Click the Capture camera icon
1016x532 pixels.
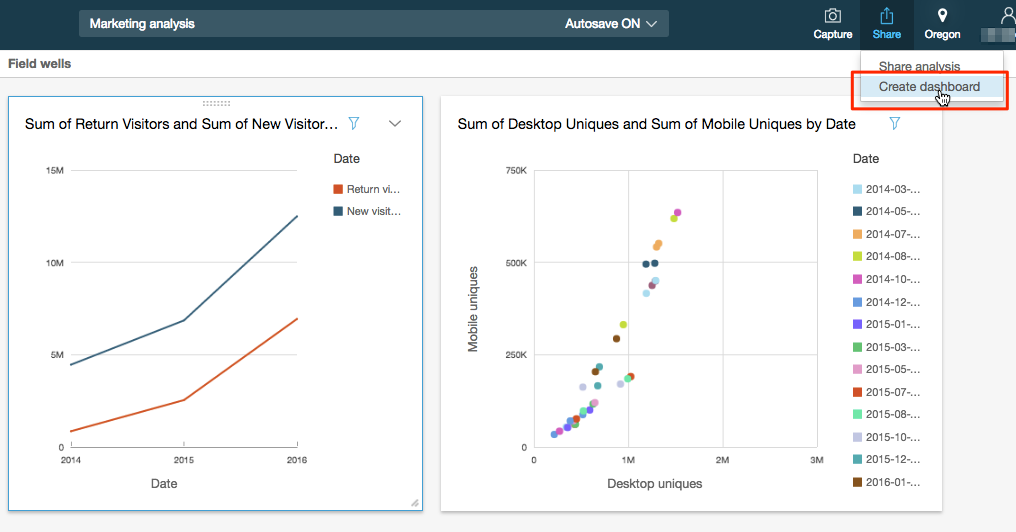(833, 16)
